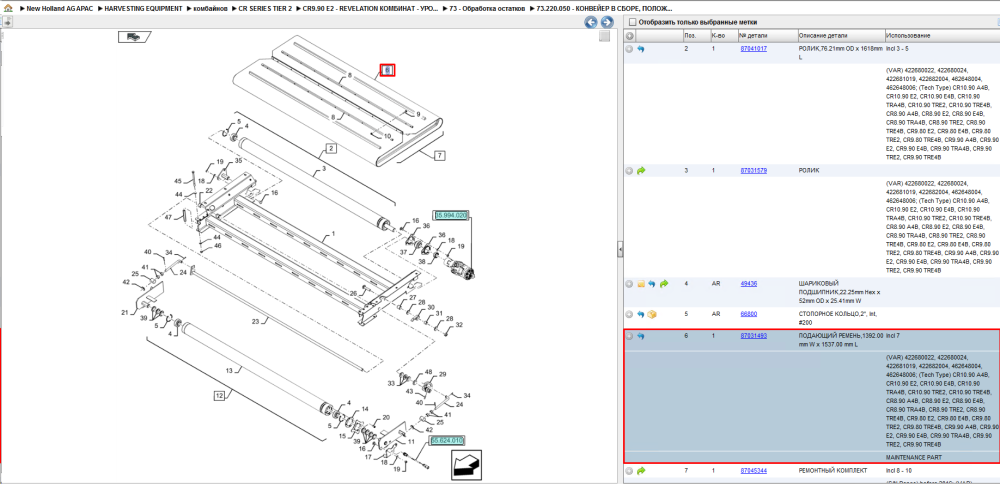This screenshot has width=1000, height=484.
Task: Select the circle marker for part 66800
Action: tap(629, 314)
